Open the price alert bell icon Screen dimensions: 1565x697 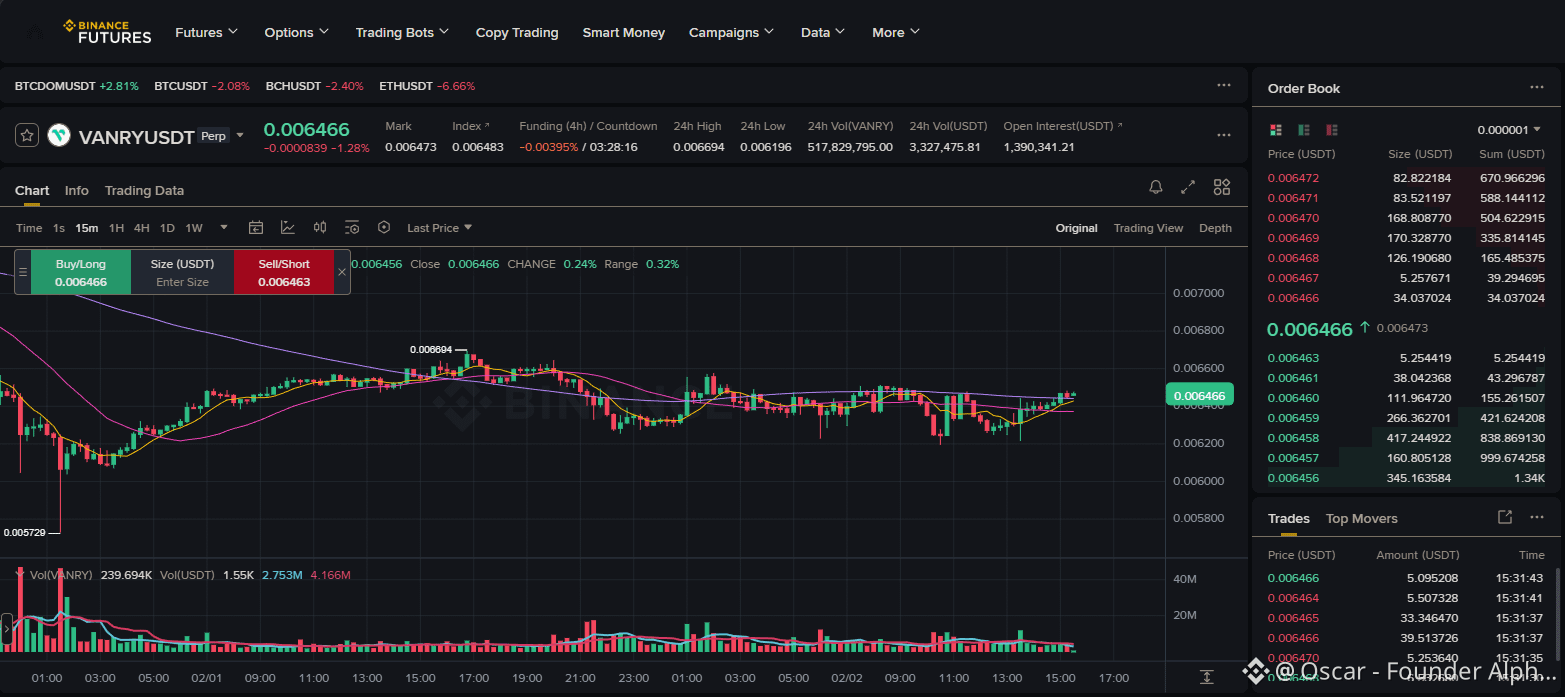[x=1156, y=187]
